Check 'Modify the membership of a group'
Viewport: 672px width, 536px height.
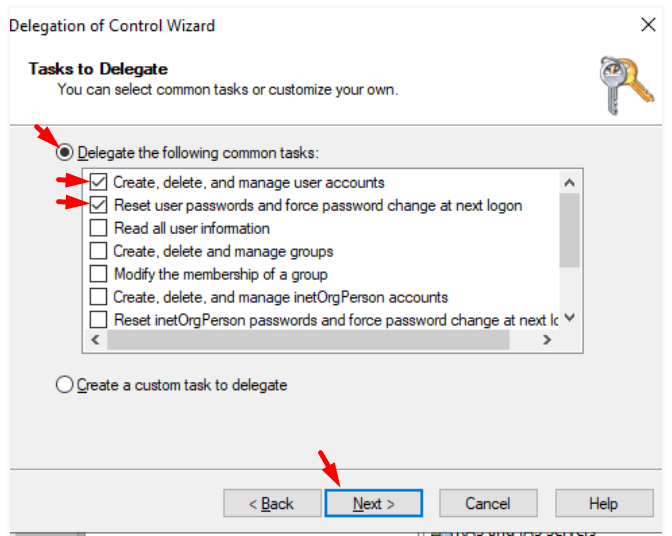point(98,274)
